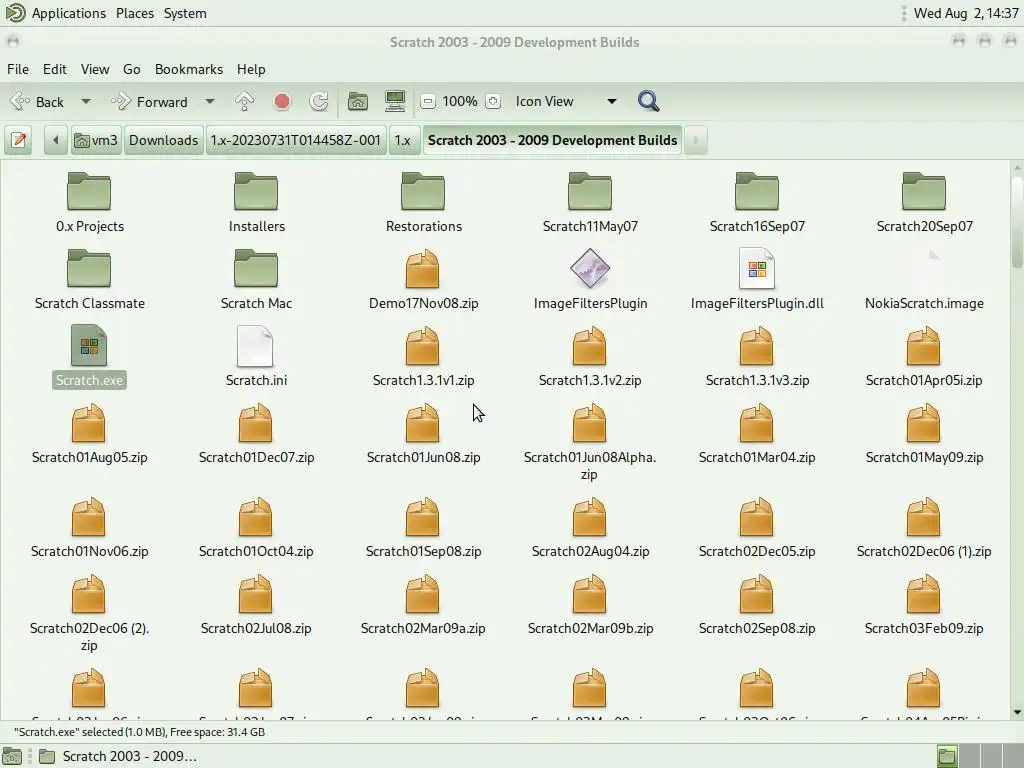Open the Edit menu
The width and height of the screenshot is (1024, 768).
pos(55,69)
